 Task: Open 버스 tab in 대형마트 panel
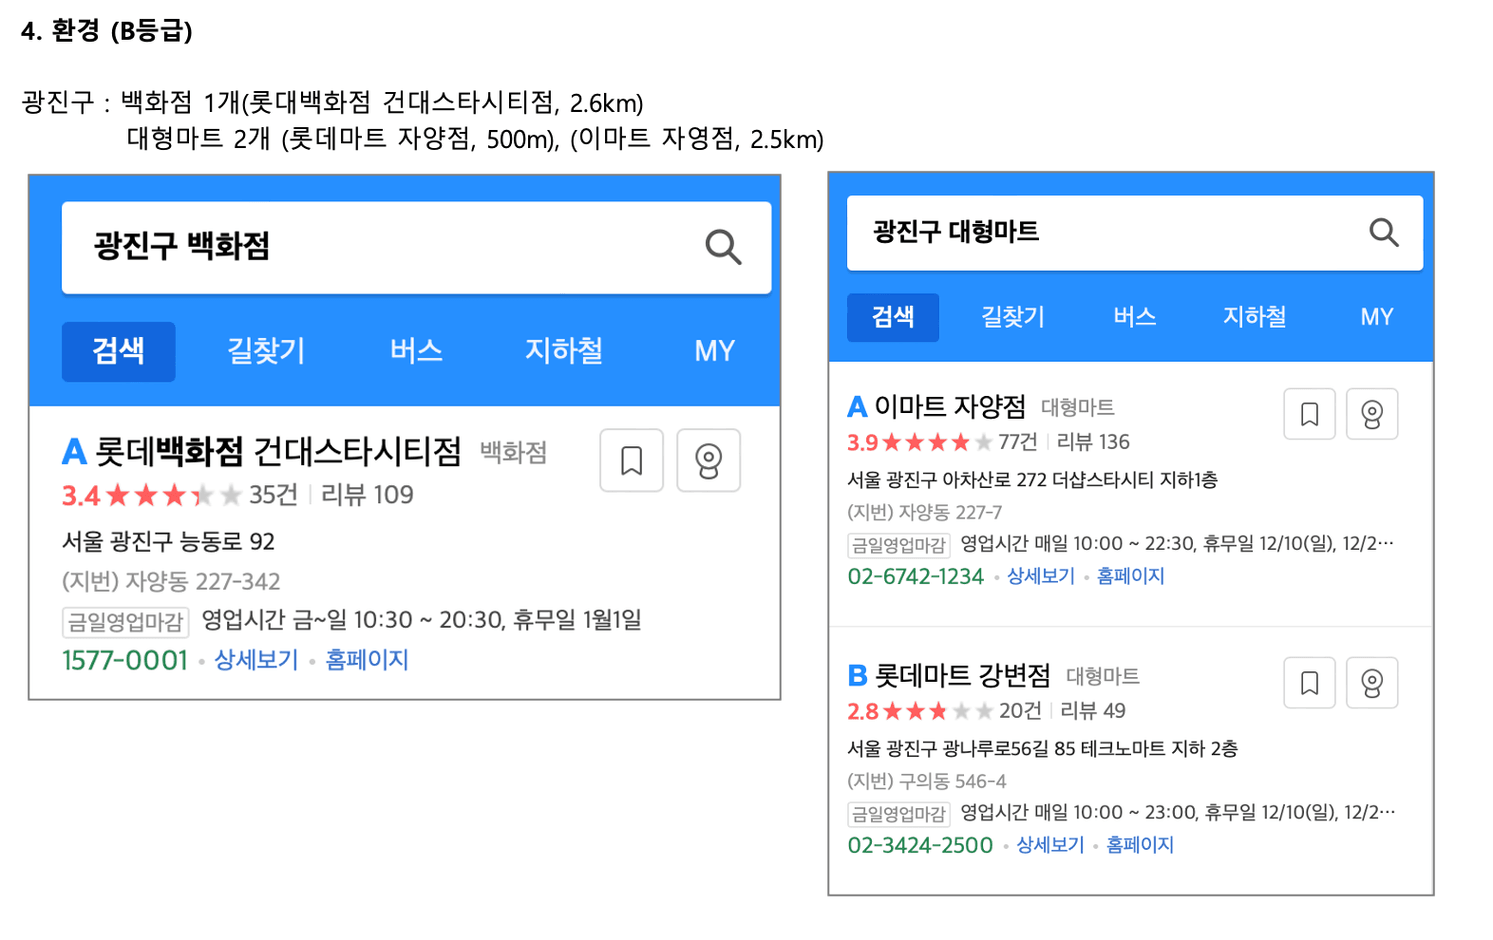pos(1135,317)
